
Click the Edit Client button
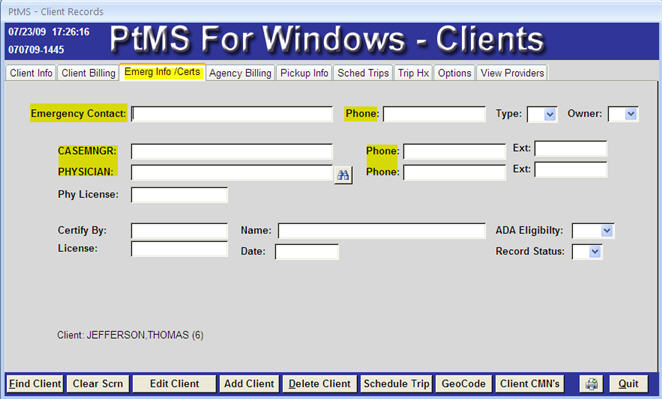click(174, 383)
